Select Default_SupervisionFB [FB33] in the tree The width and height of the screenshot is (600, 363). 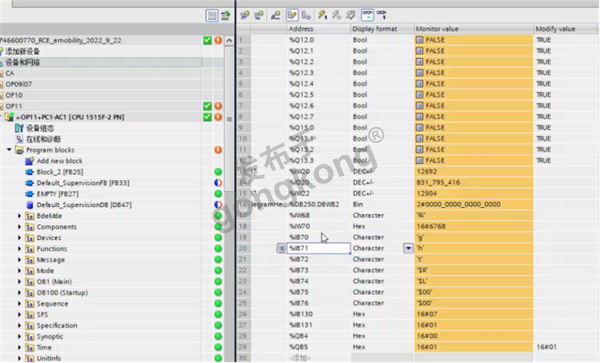pos(83,183)
